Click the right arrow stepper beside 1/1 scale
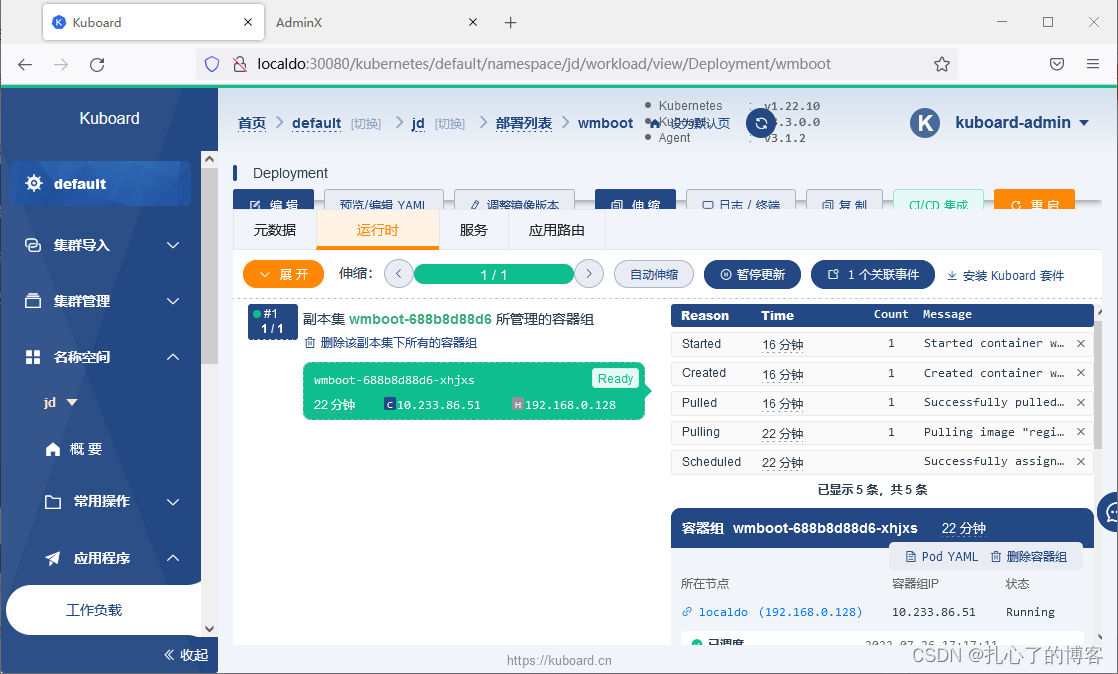Viewport: 1118px width, 674px height. coord(589,274)
